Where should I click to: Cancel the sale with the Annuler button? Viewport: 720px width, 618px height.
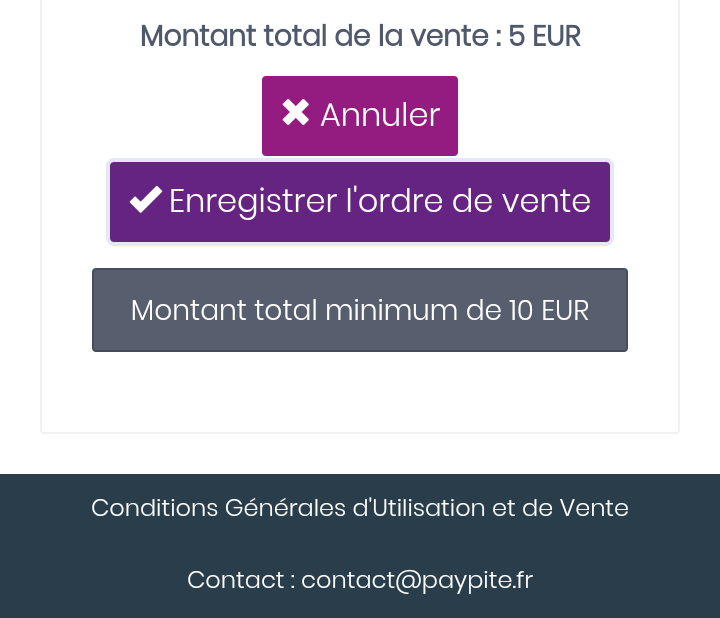pyautogui.click(x=360, y=116)
